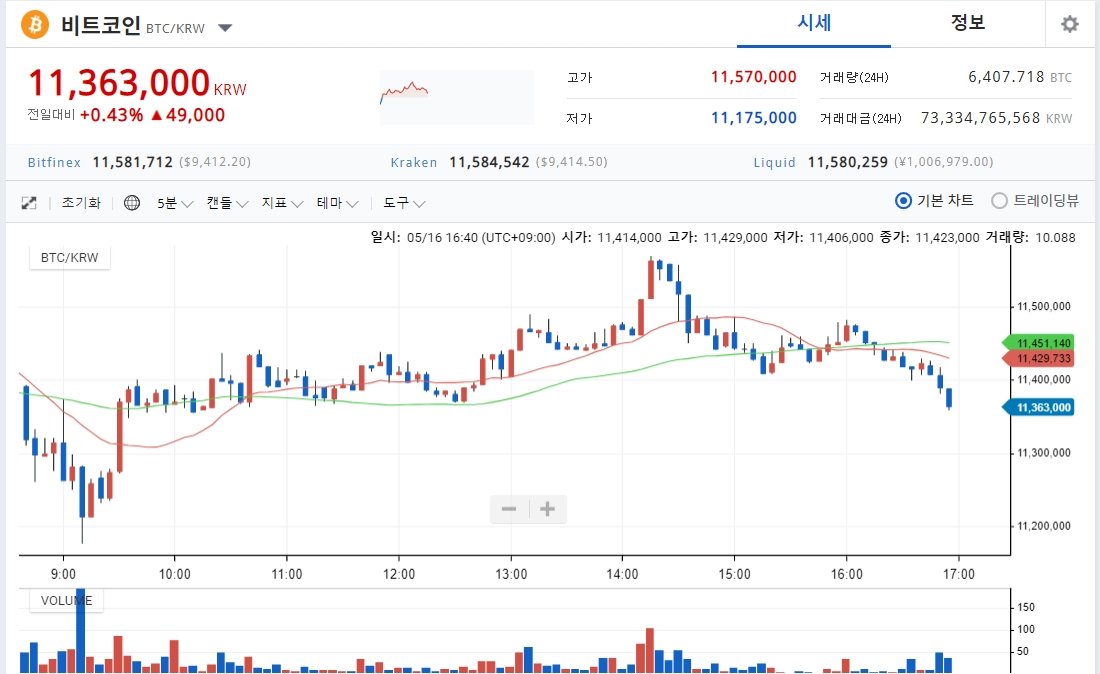This screenshot has height=674, width=1100.
Task: Click the green 11,451,140 price tag
Action: pos(1039,343)
